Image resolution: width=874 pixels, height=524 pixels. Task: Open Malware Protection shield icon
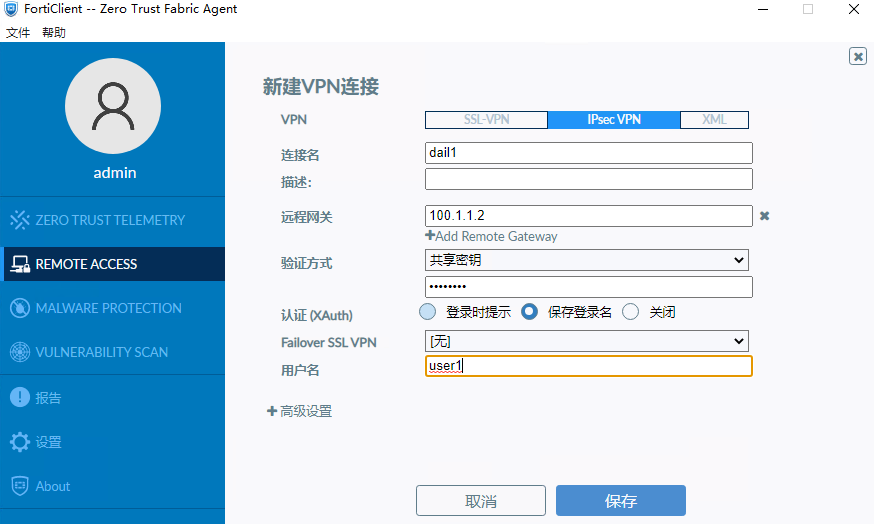click(19, 308)
